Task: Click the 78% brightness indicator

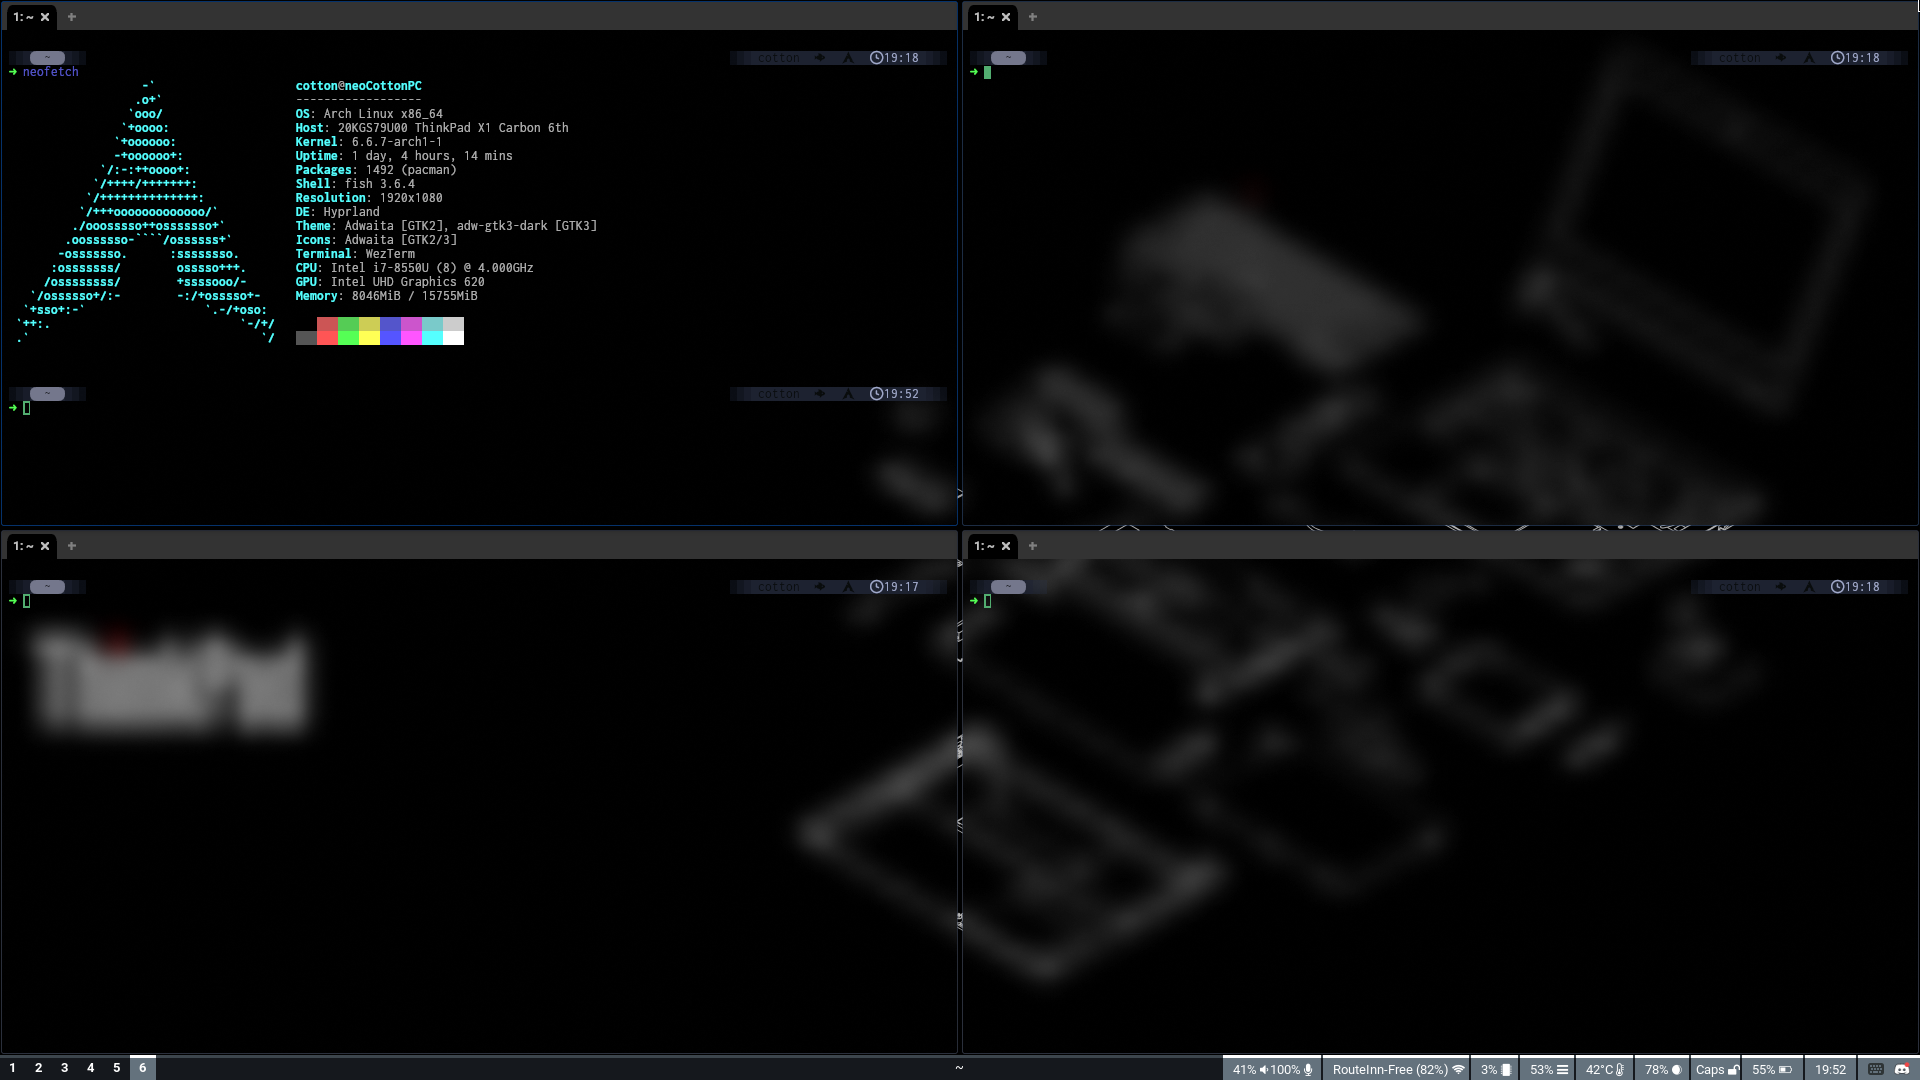Action: [1662, 1069]
